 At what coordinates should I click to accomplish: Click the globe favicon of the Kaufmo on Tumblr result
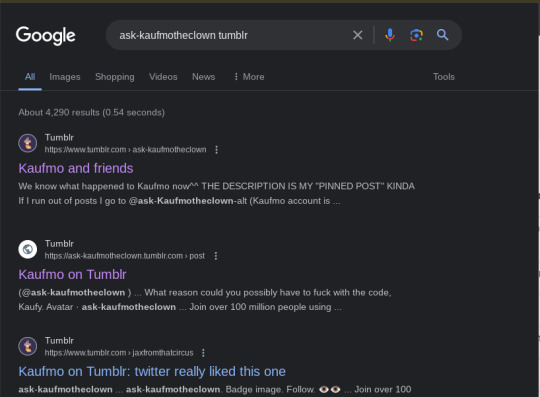(x=28, y=249)
